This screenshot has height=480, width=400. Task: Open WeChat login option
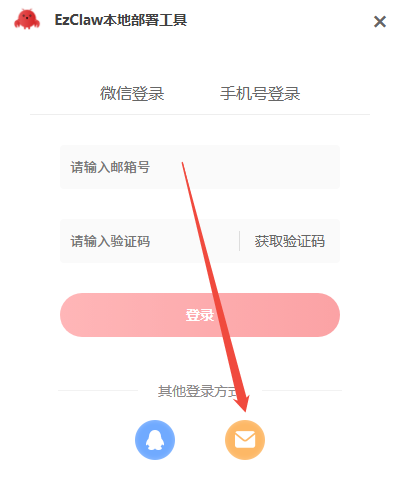tap(132, 93)
